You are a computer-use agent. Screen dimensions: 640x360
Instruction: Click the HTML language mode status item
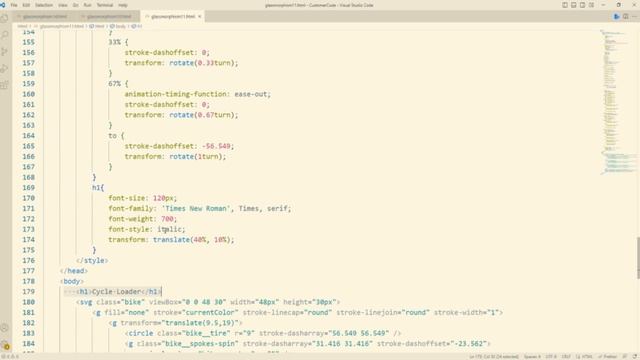coord(584,357)
